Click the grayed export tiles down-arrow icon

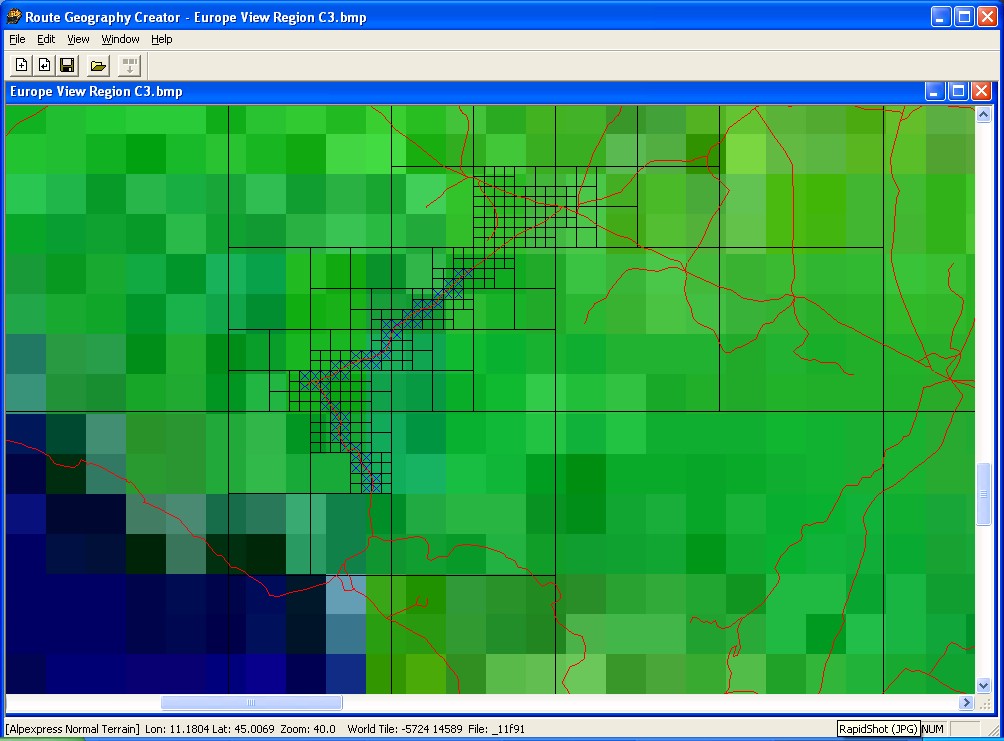(129, 65)
